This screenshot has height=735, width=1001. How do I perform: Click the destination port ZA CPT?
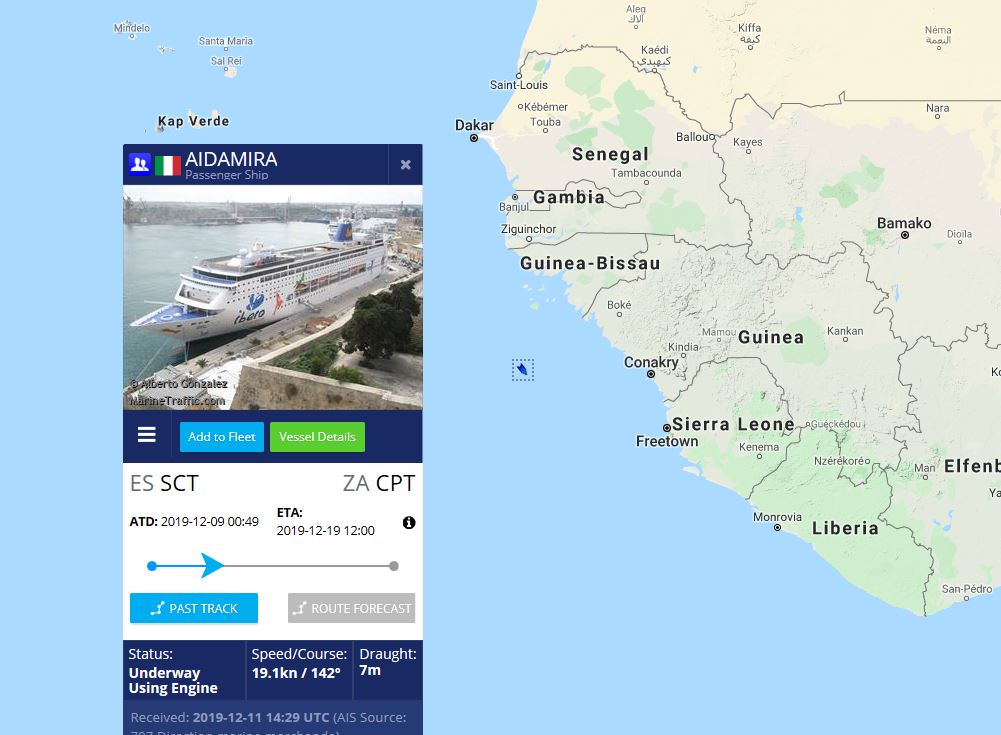pos(378,484)
